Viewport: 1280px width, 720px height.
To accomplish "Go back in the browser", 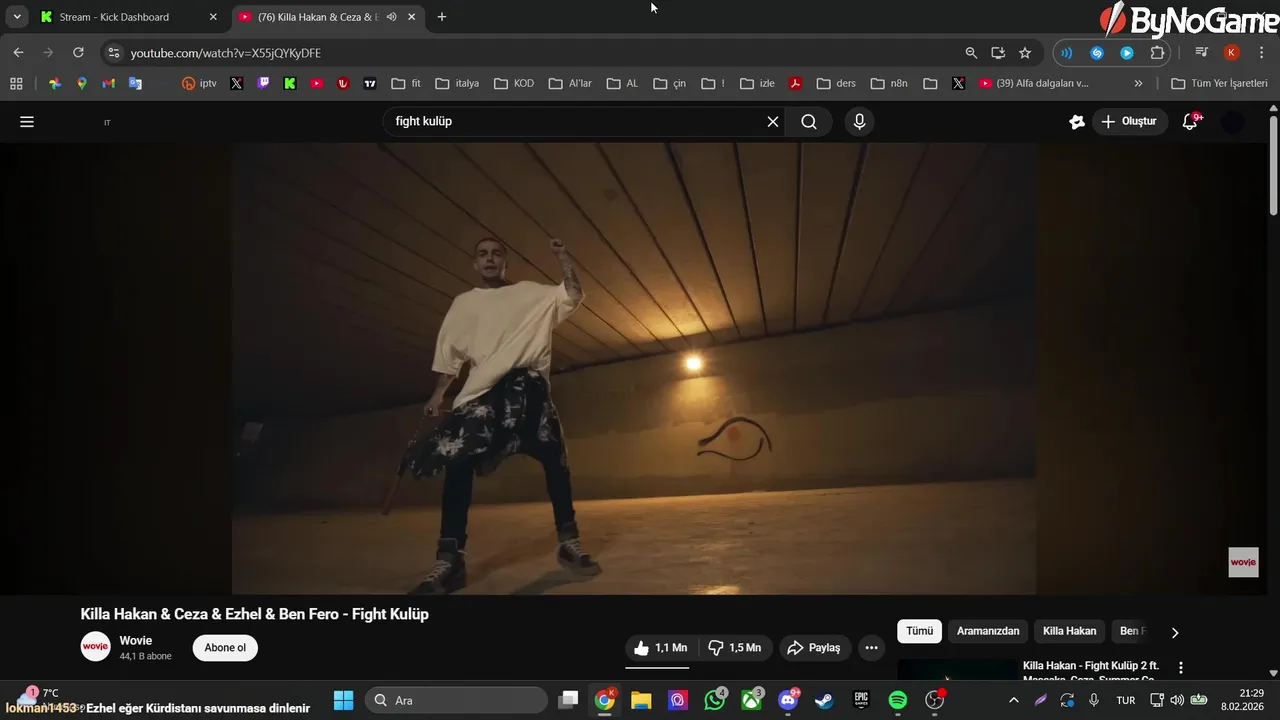I will tap(18, 53).
